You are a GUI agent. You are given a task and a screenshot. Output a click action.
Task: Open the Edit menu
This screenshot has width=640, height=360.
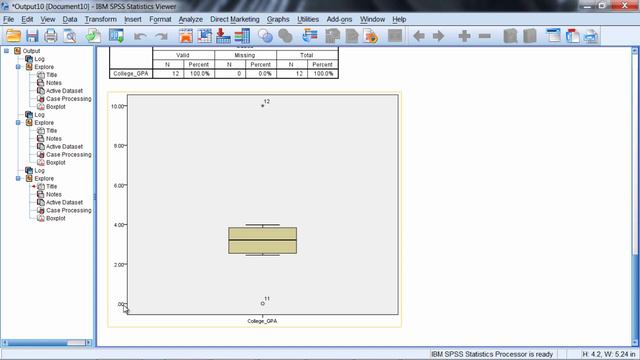[27, 19]
